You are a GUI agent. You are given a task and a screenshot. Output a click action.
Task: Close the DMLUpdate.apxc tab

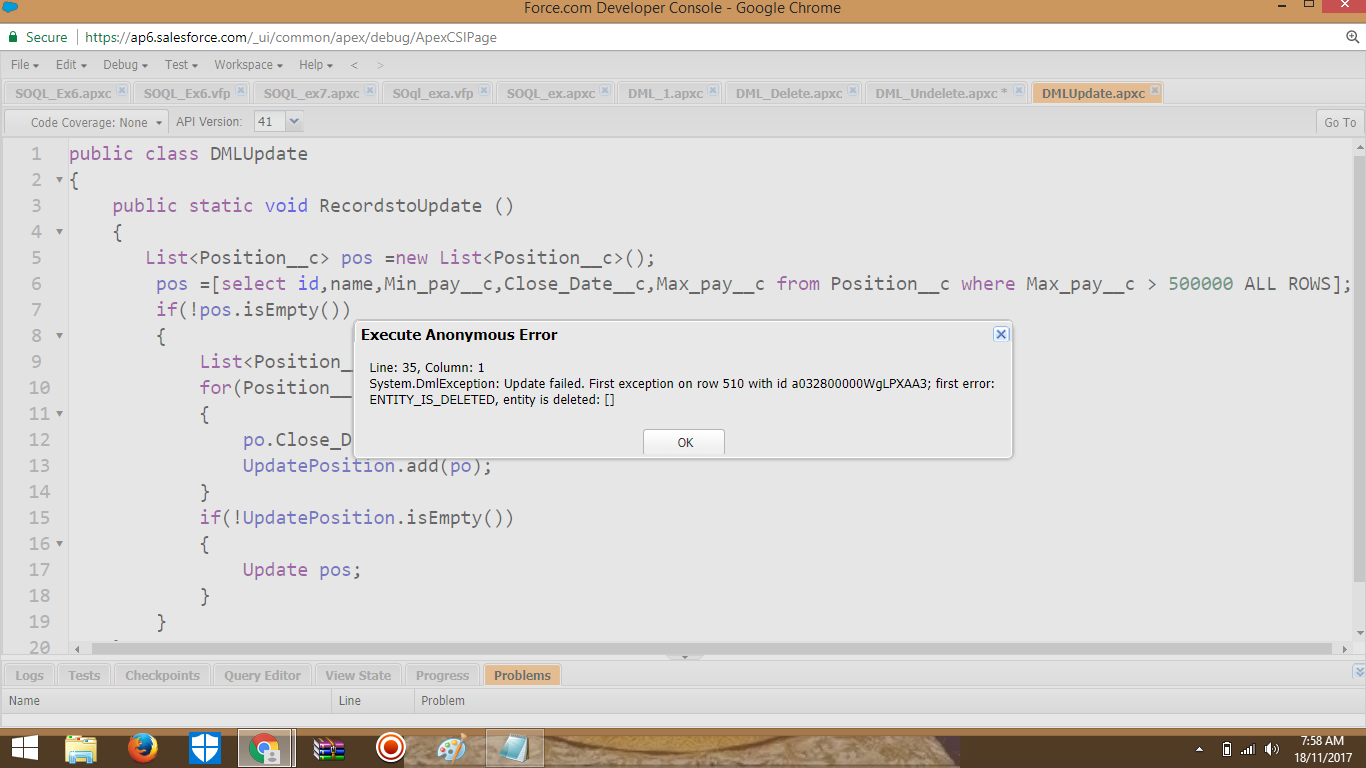pyautogui.click(x=1155, y=90)
